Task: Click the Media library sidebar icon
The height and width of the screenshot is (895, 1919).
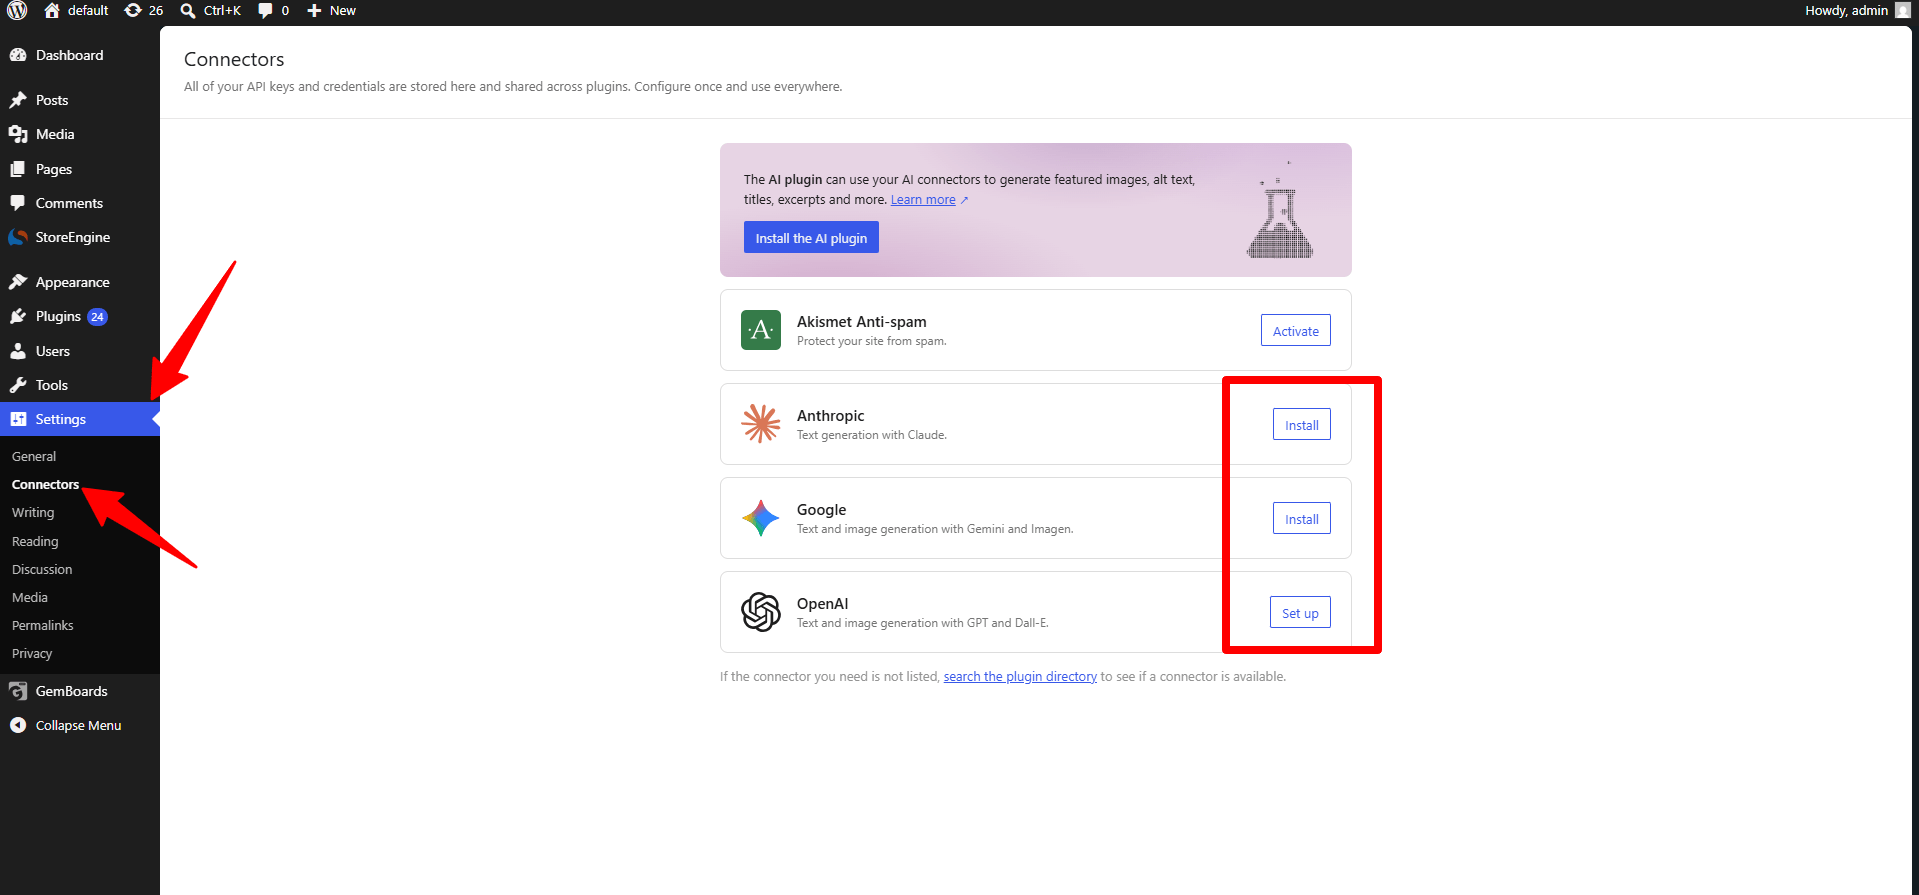Action: [18, 134]
